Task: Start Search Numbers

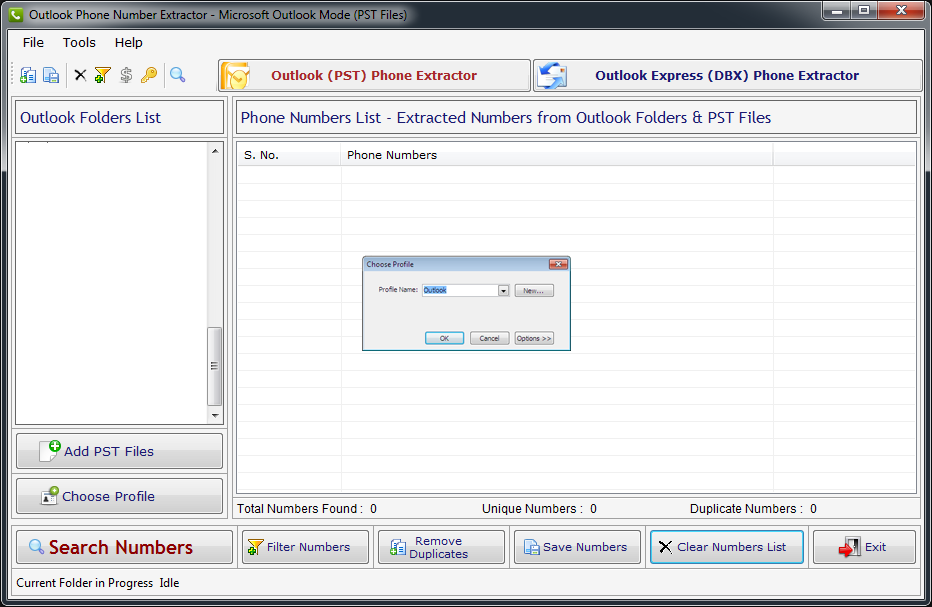Action: [x=124, y=547]
